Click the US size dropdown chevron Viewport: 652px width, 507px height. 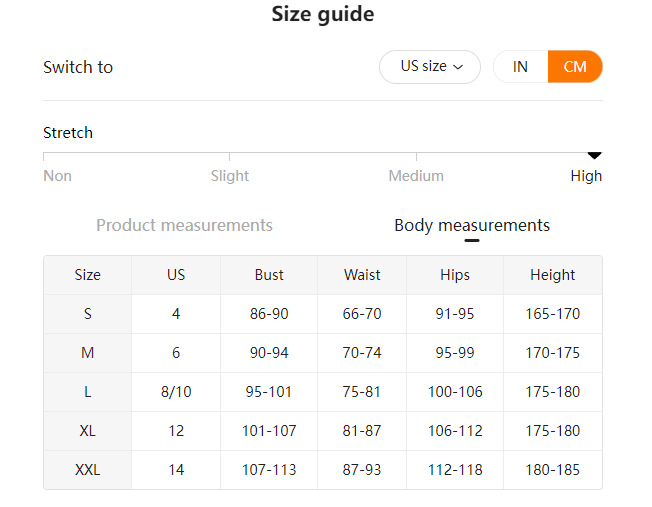[x=459, y=67]
